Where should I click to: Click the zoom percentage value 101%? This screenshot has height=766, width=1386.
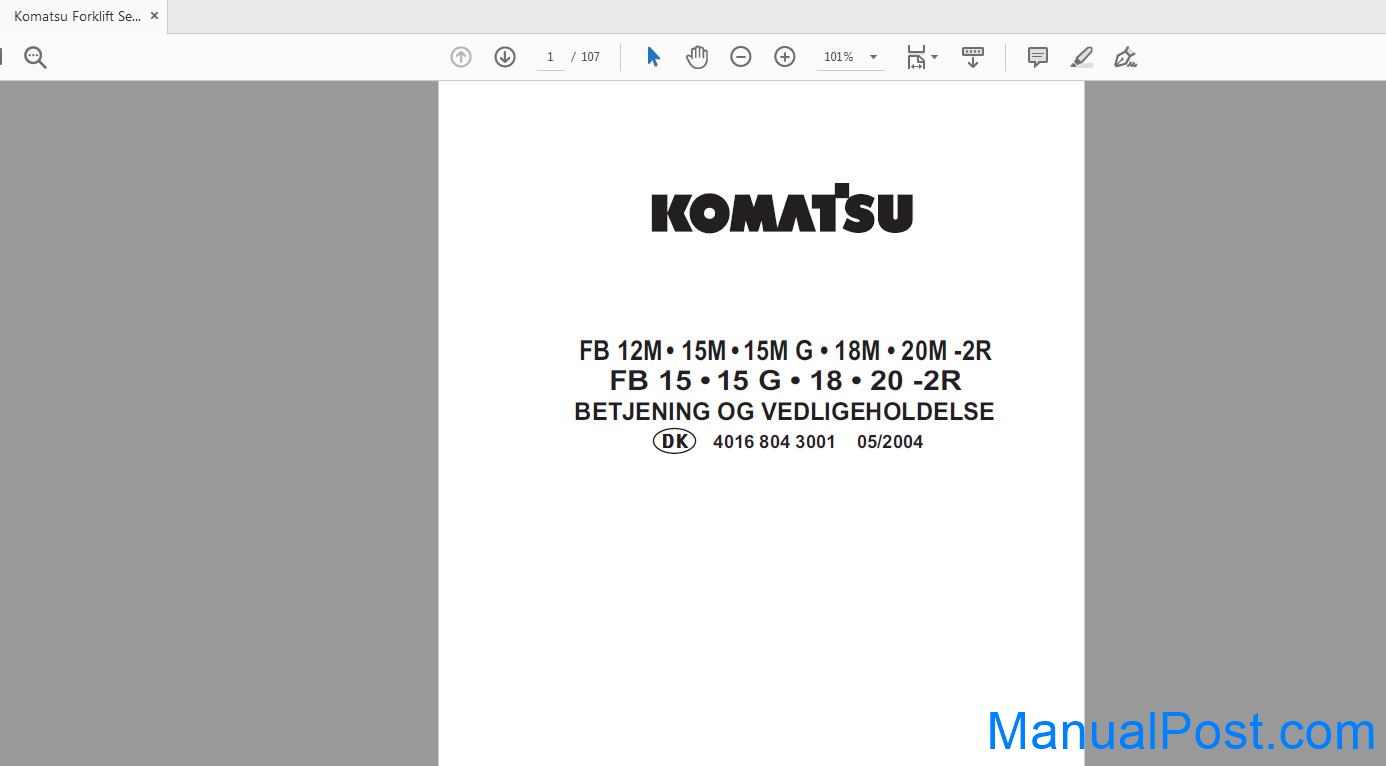point(838,57)
